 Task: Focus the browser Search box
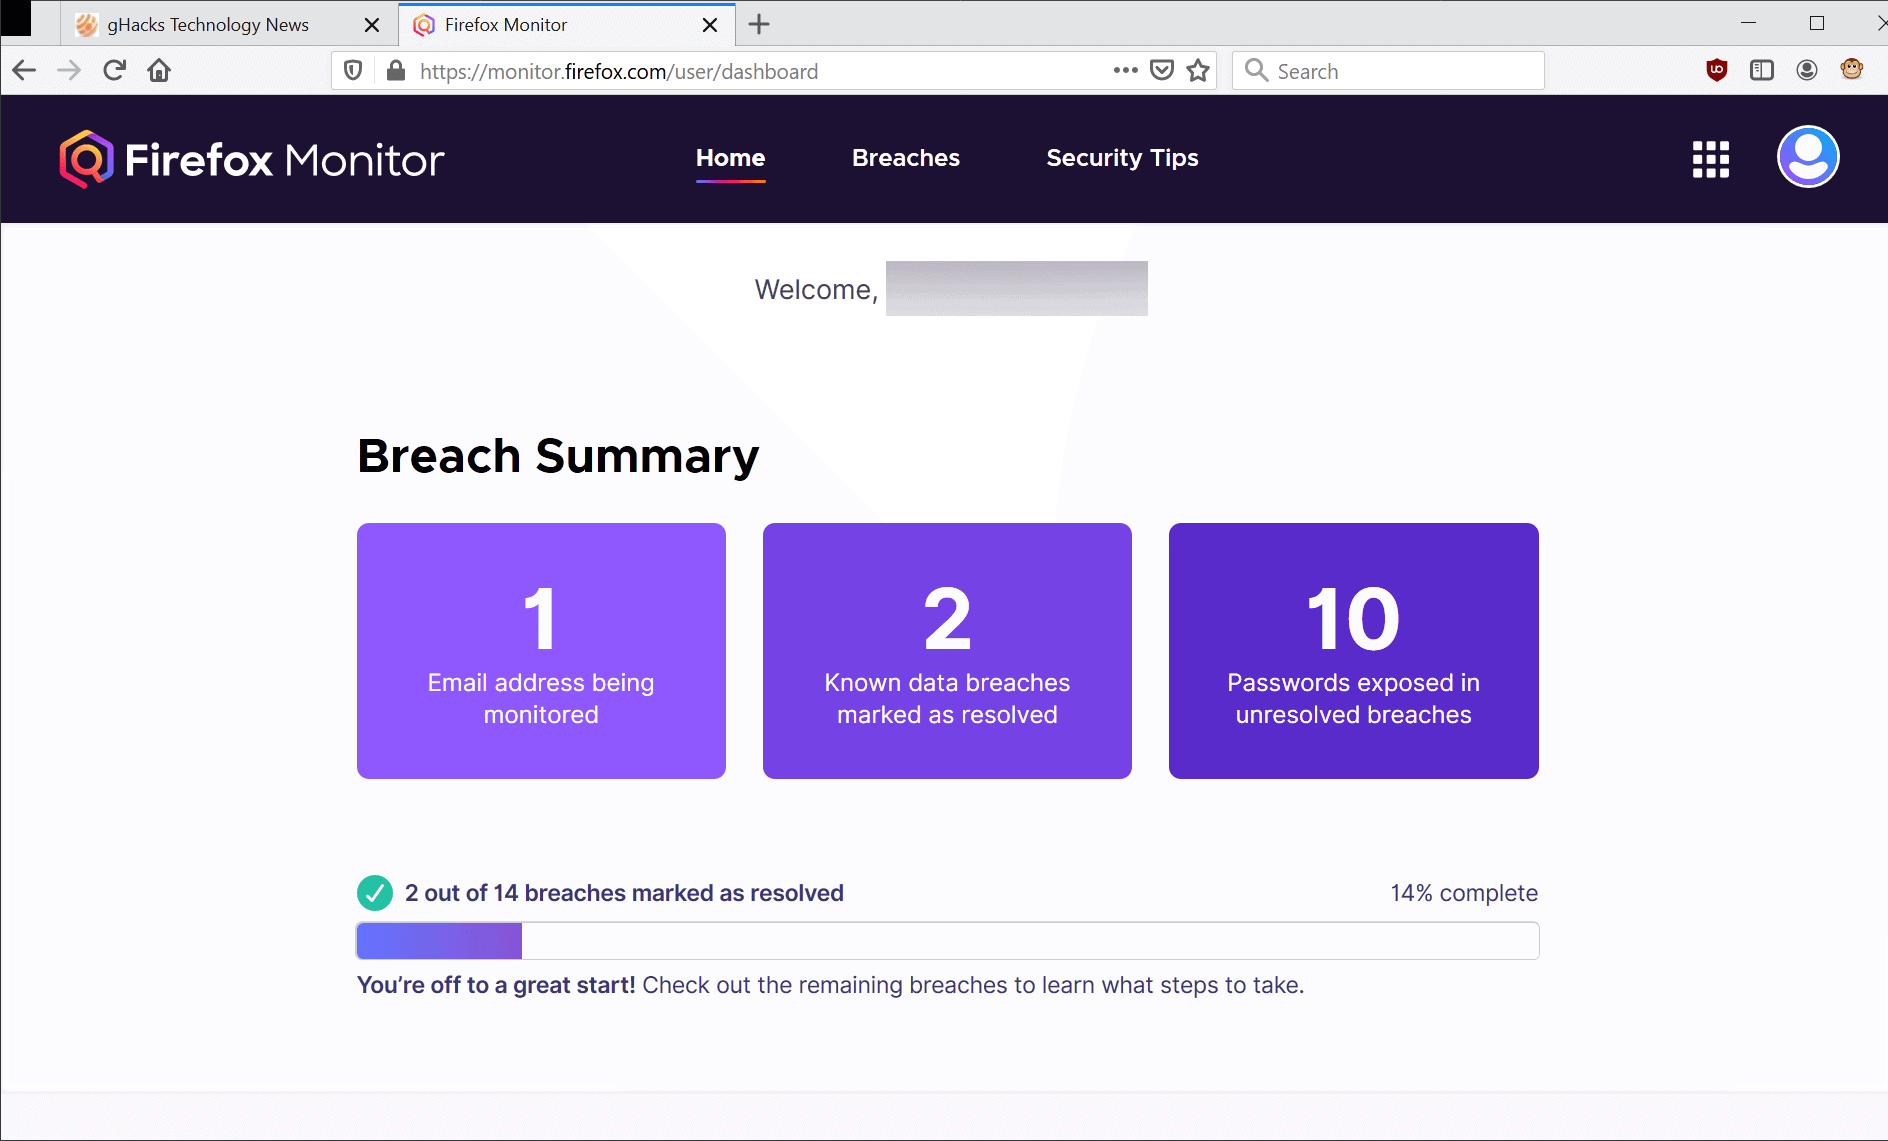[x=1388, y=71]
